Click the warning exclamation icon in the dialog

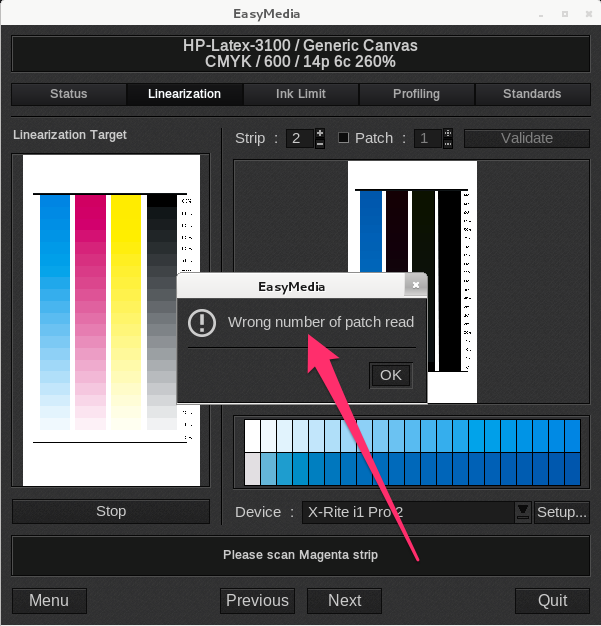[x=203, y=323]
